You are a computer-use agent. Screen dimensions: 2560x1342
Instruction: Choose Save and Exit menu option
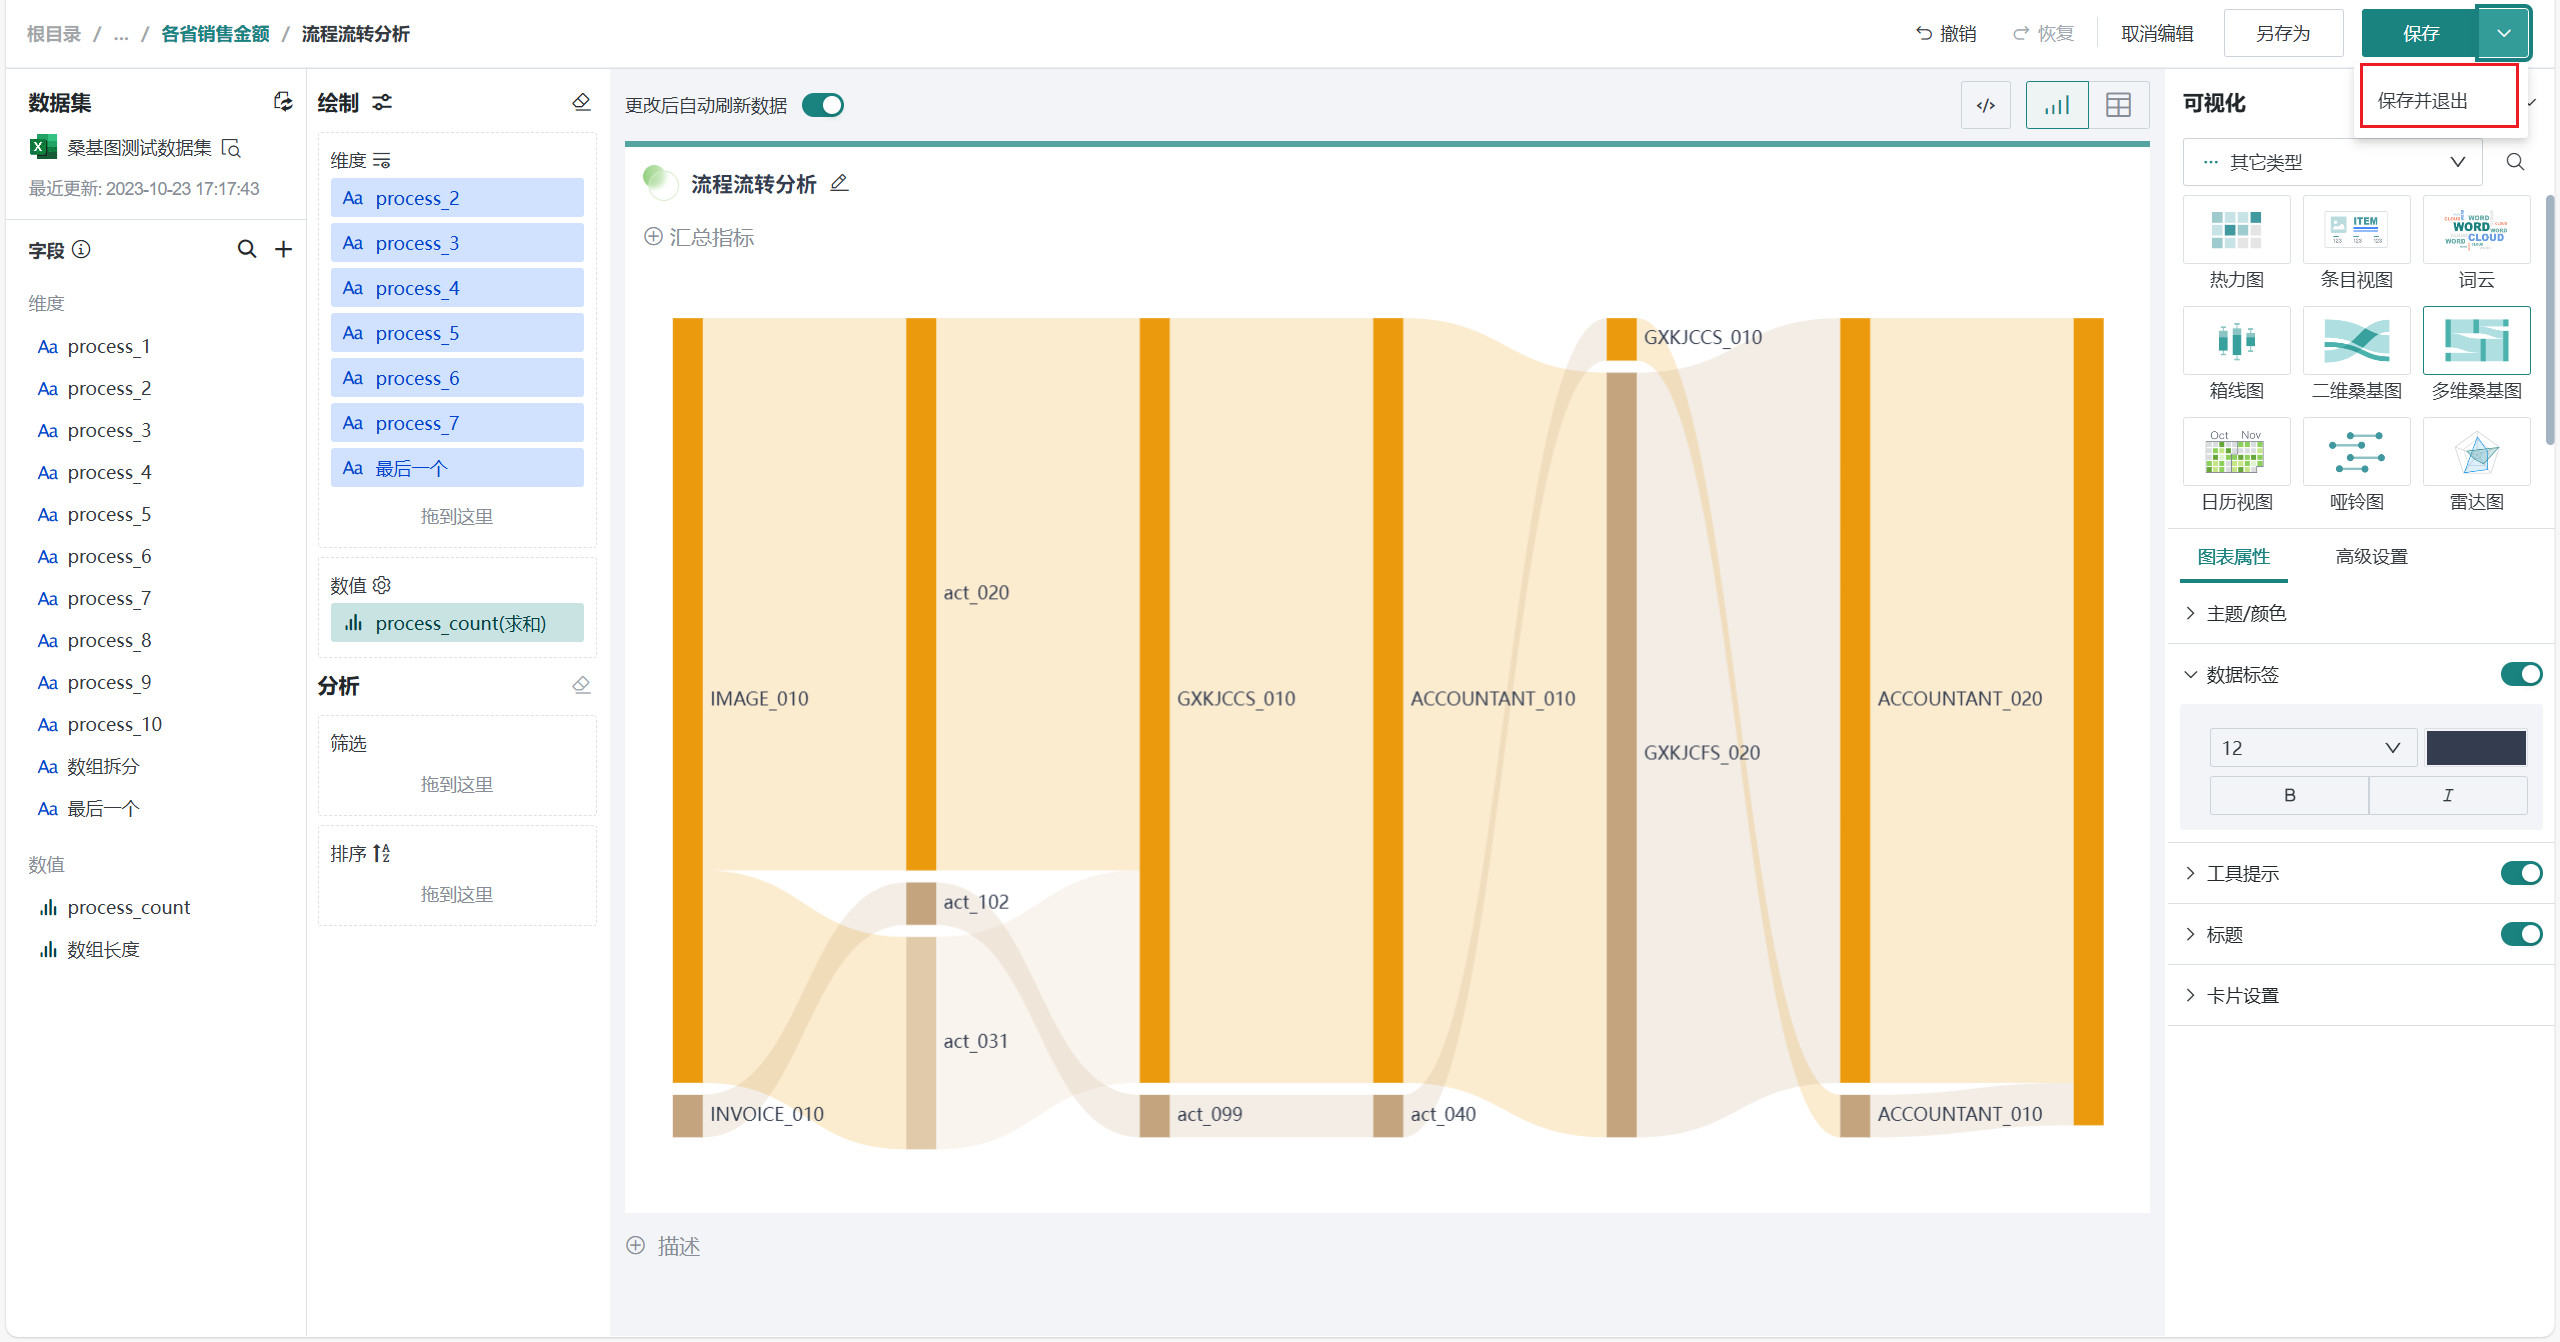coord(2422,101)
